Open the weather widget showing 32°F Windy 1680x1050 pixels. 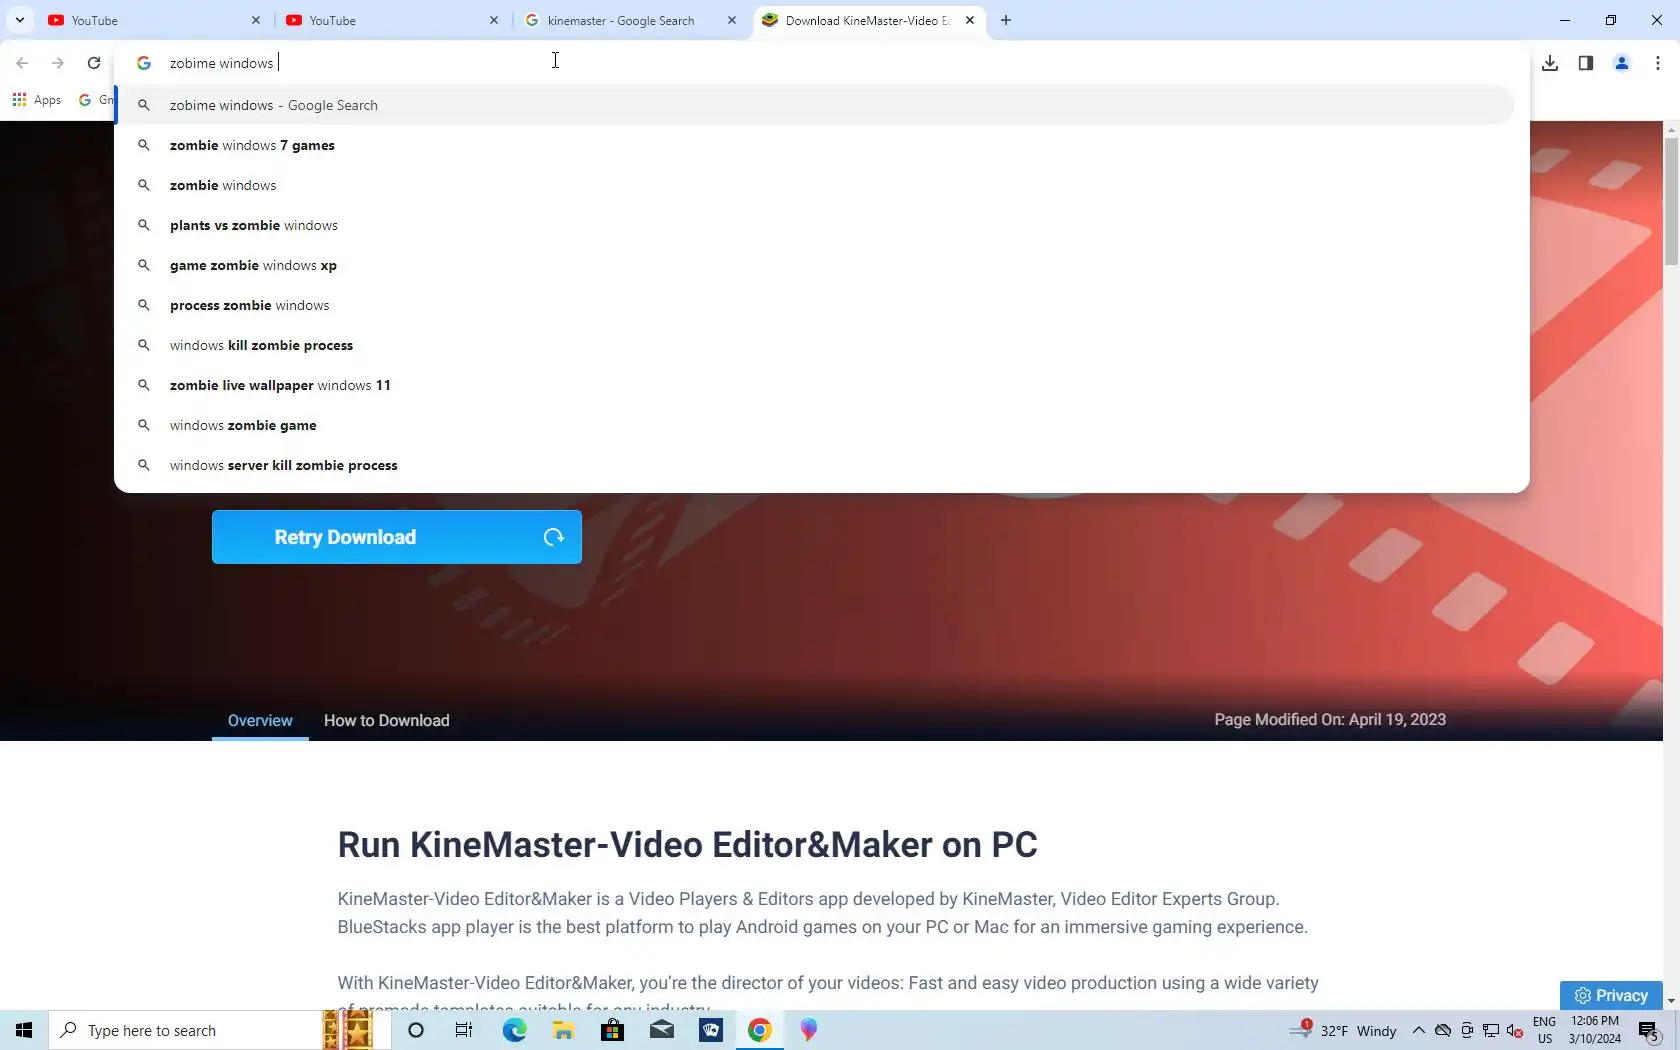click(1343, 1030)
